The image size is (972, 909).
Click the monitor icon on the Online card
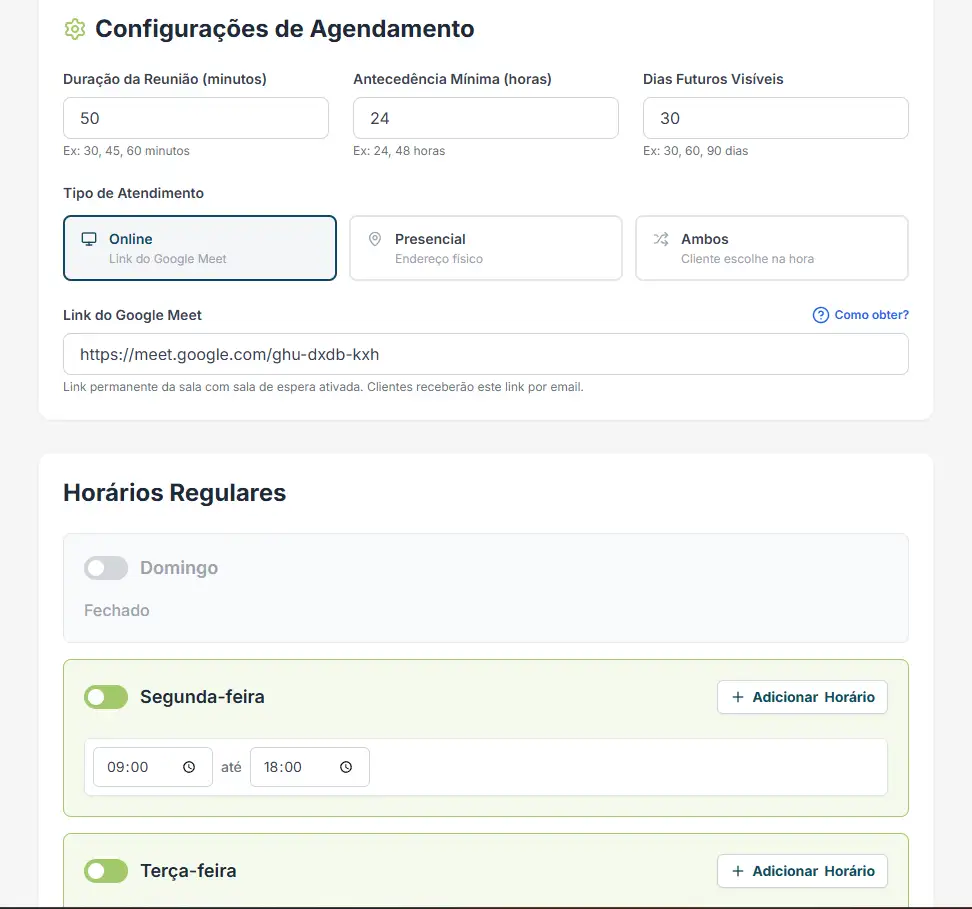(89, 239)
